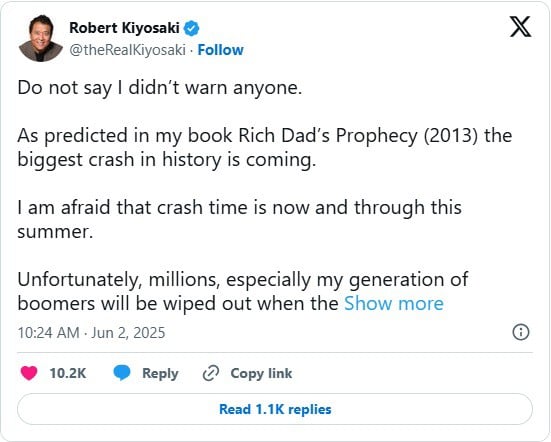Open the tweet info circle icon
Viewport: 551px width, 442px height.
(x=521, y=332)
